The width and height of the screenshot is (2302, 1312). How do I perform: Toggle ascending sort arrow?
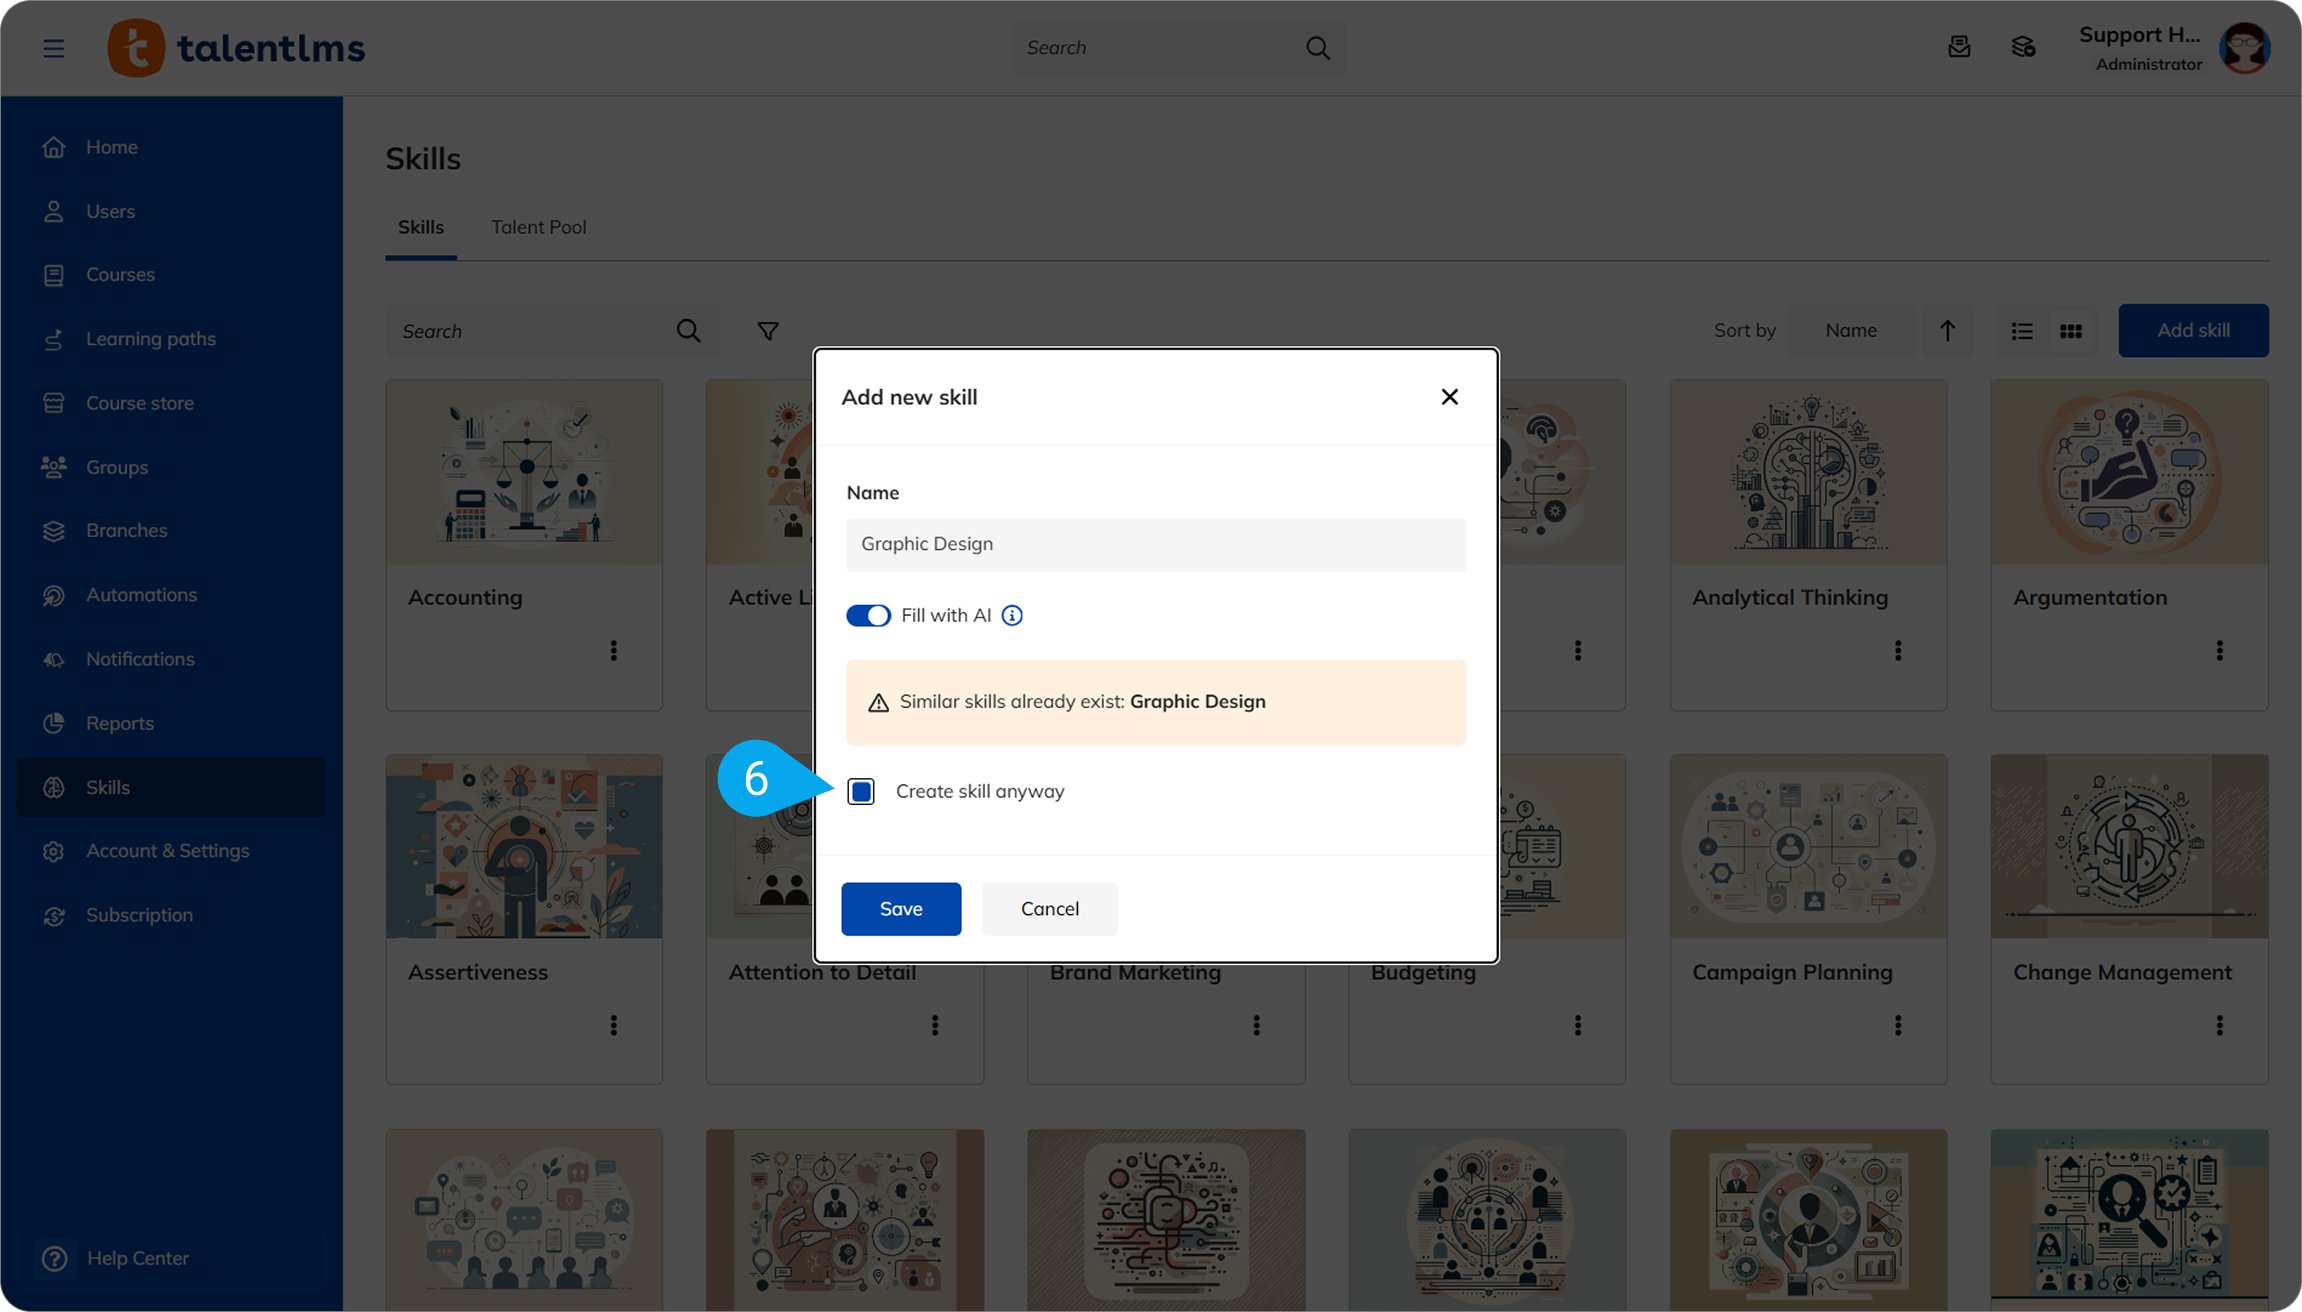pyautogui.click(x=1947, y=331)
